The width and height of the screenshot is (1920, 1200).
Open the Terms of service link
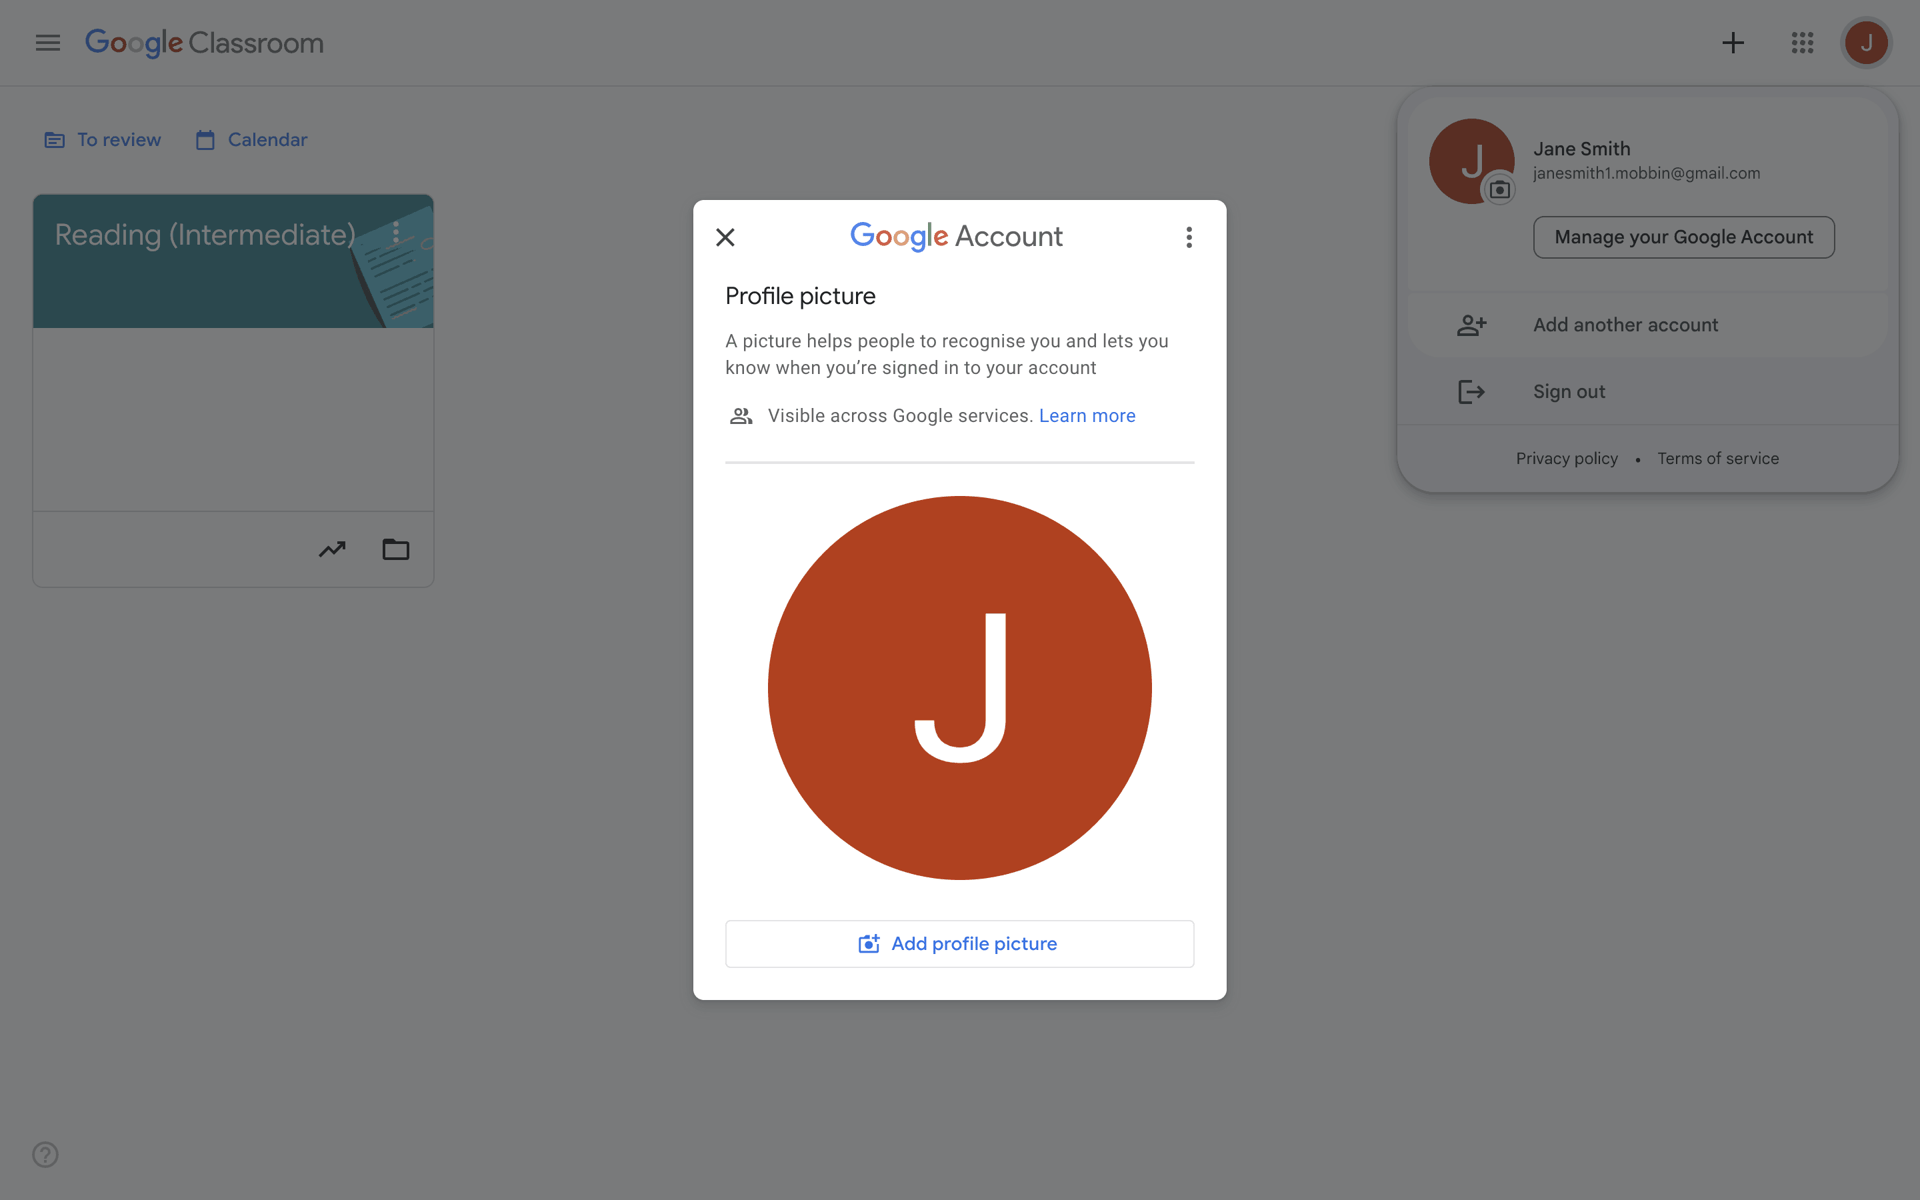coord(1718,458)
